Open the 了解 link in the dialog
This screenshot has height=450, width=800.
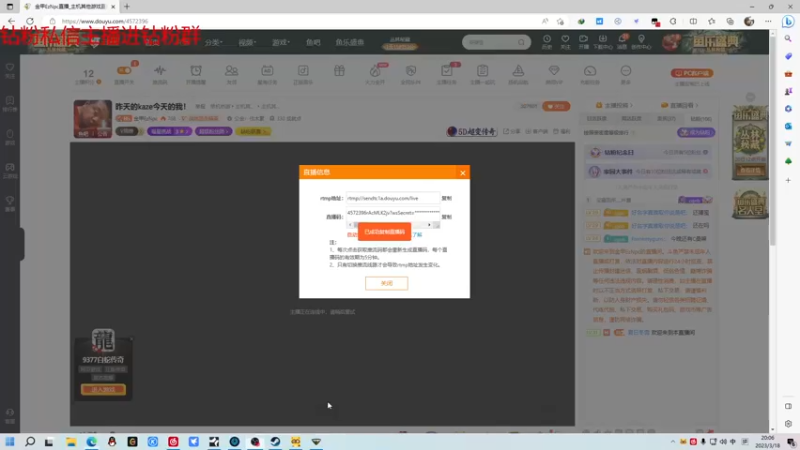(417, 235)
